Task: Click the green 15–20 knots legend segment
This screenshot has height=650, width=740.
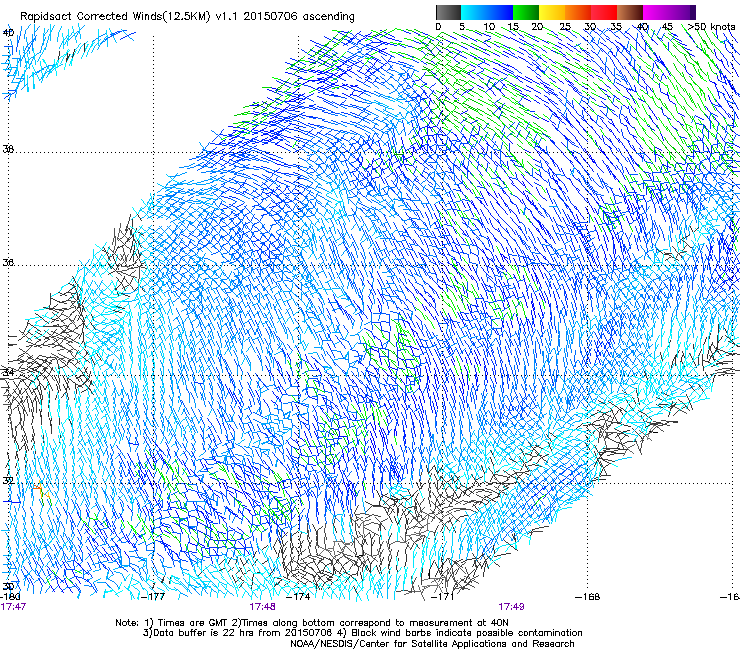Action: click(x=526, y=12)
